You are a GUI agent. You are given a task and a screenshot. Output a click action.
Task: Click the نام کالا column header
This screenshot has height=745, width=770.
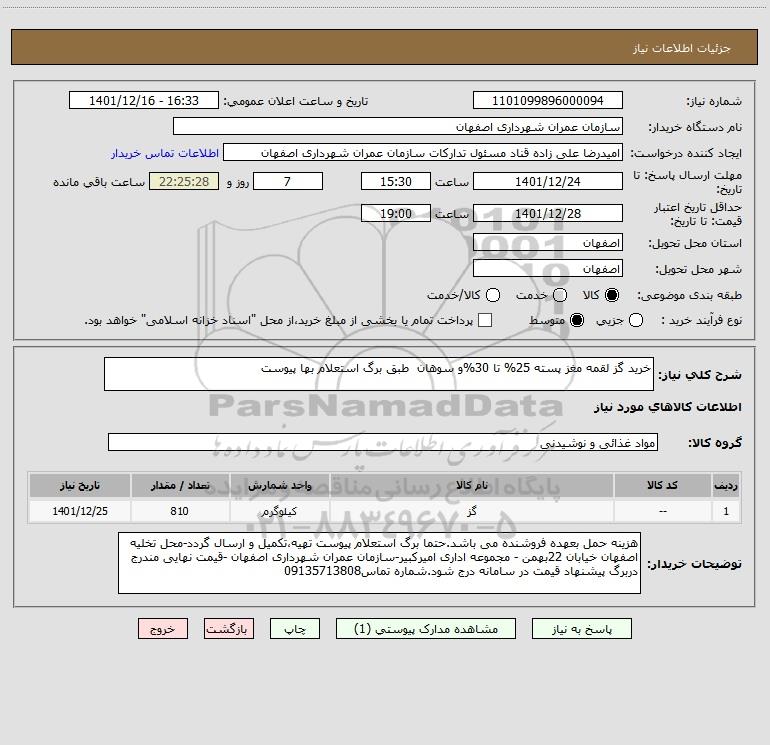point(472,485)
